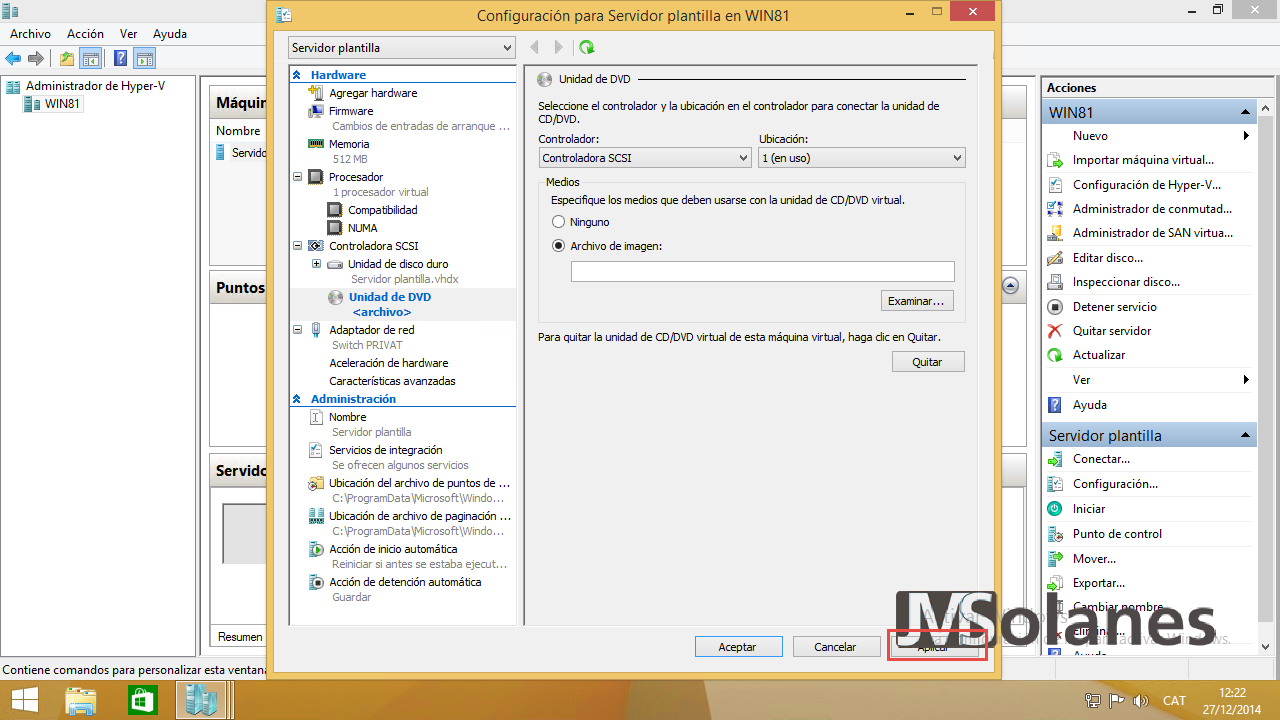Click the Cancelar button
Viewport: 1280px width, 720px height.
tap(835, 647)
